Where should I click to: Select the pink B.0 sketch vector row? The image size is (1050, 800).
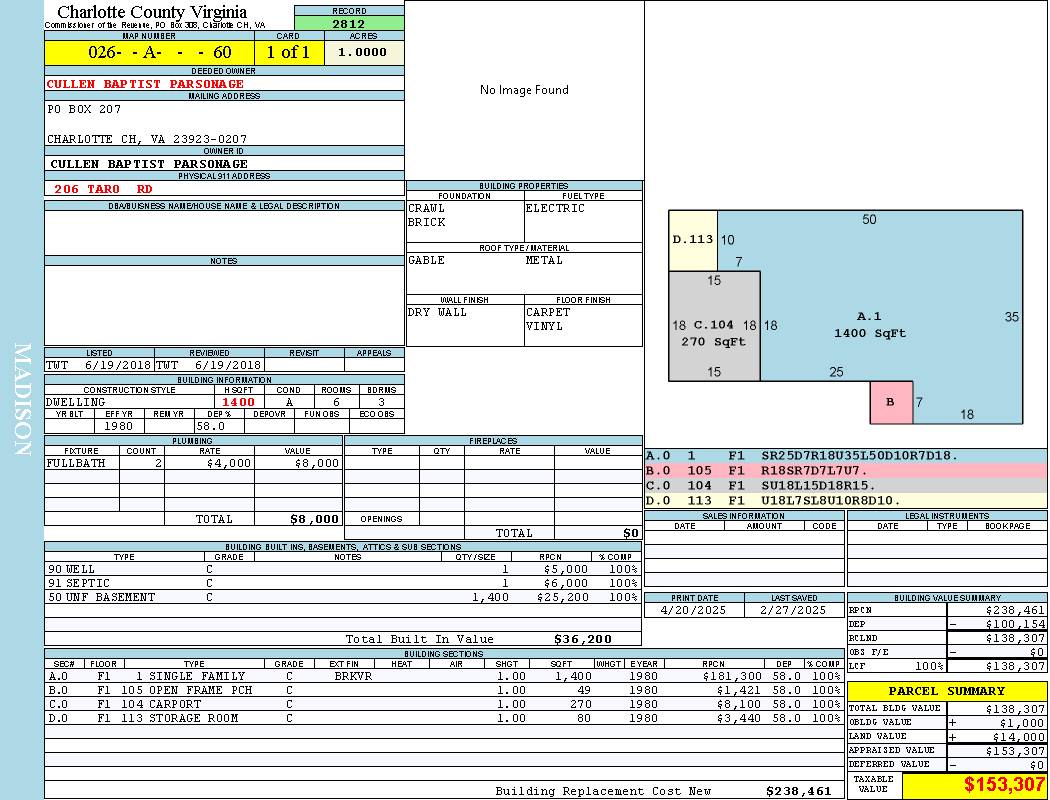(845, 470)
